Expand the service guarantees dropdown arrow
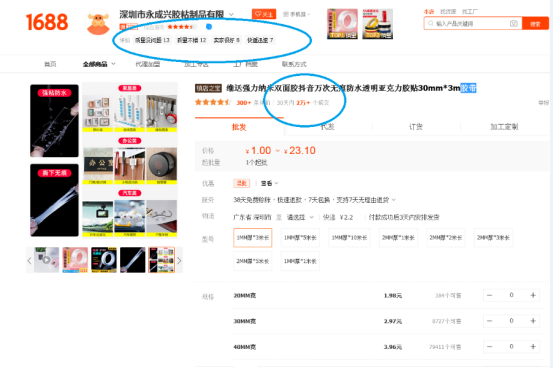 tap(394, 200)
